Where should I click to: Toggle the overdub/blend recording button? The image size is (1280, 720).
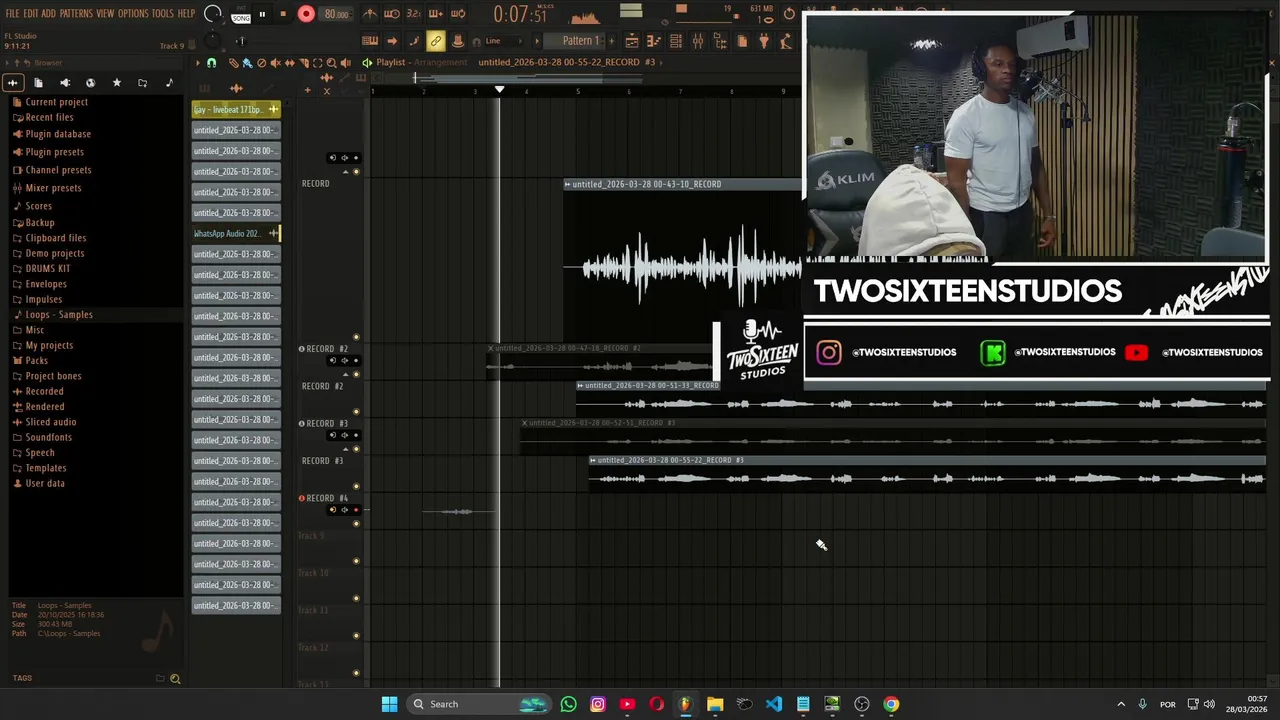[435, 14]
